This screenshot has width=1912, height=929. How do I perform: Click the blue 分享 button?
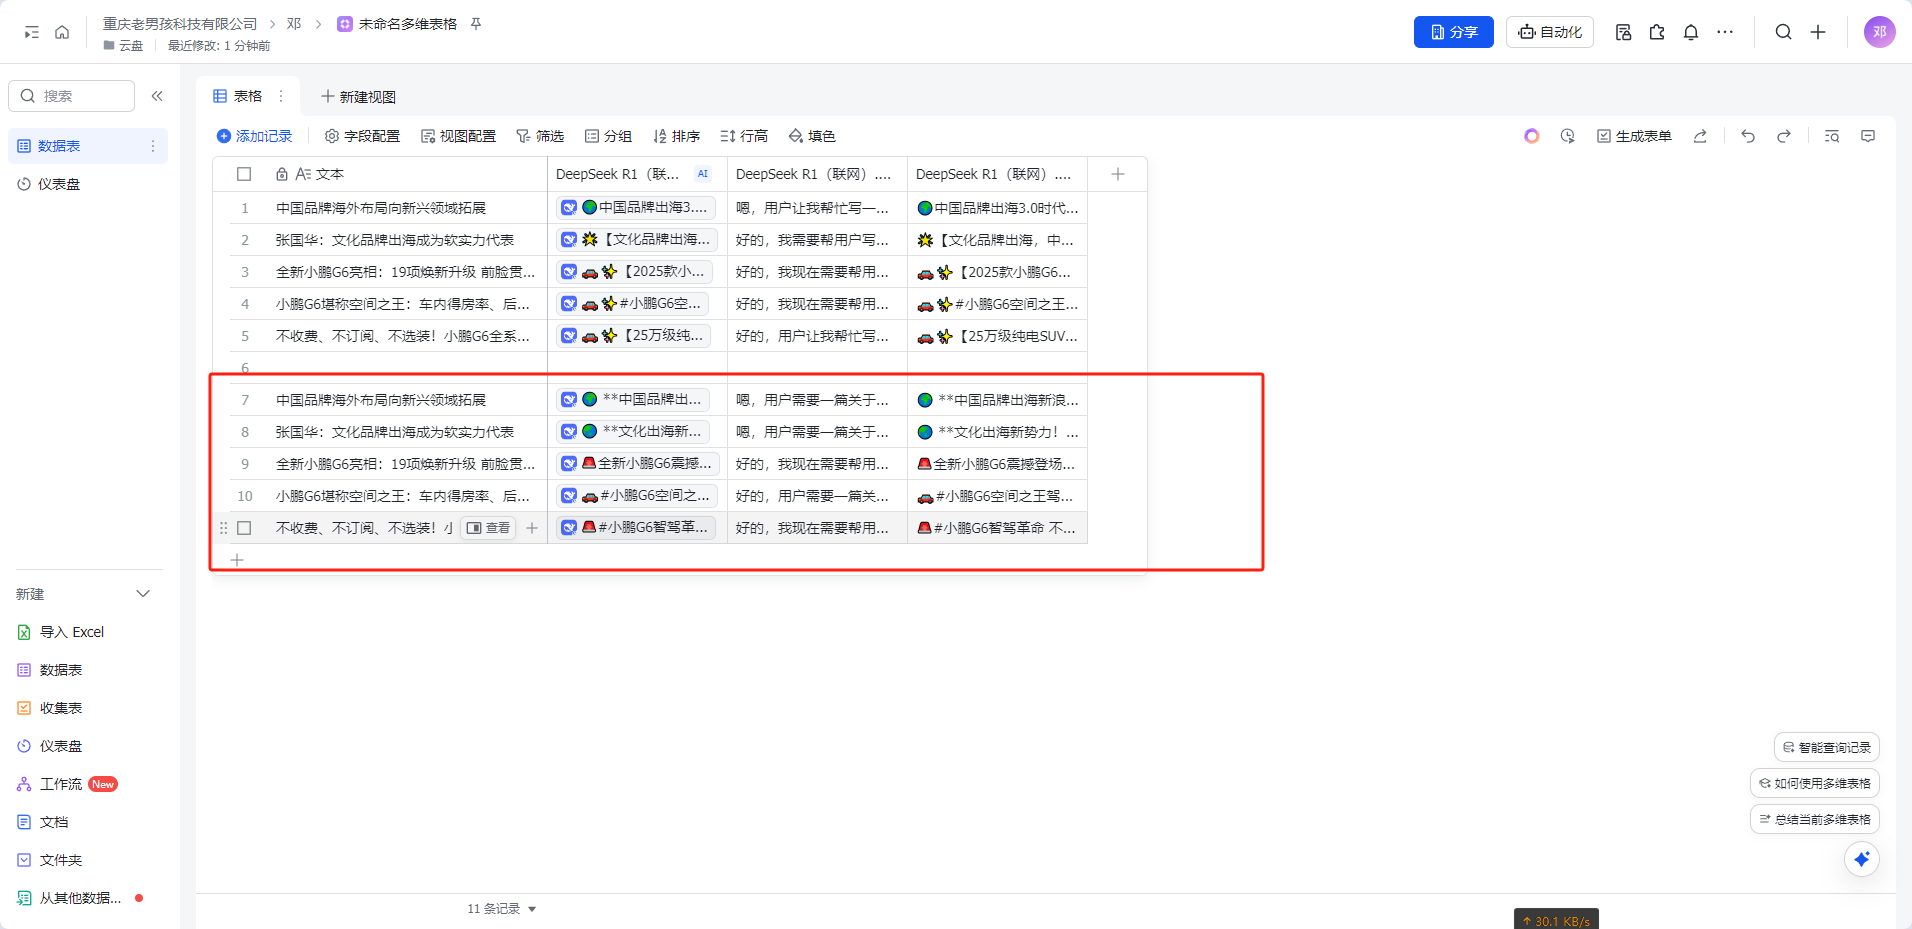[1453, 32]
